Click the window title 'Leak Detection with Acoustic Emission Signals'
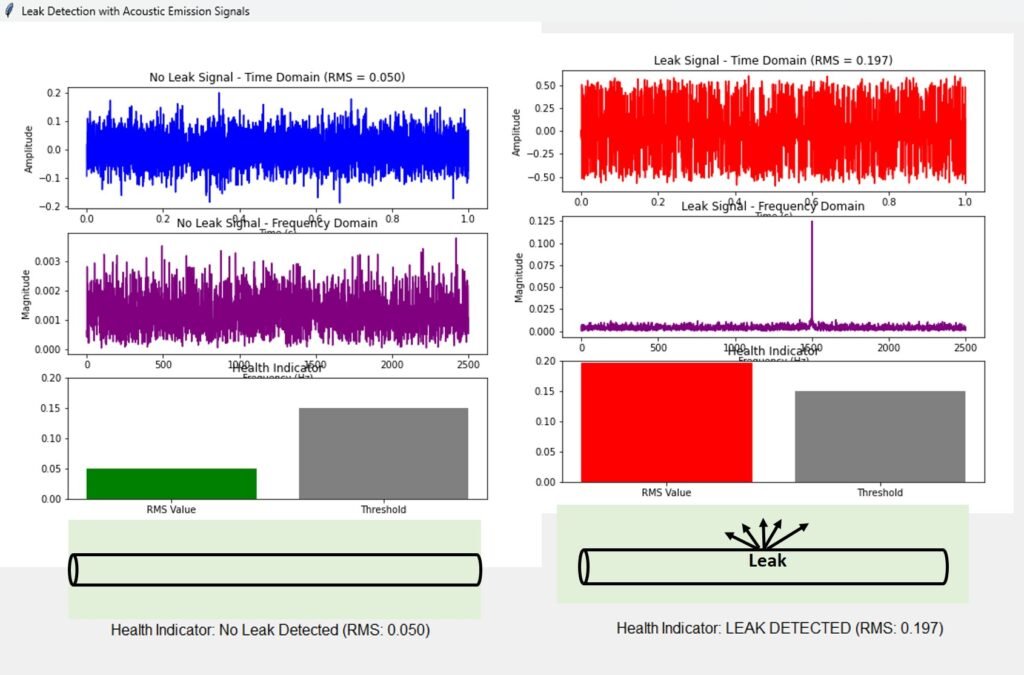1024x675 pixels. (136, 11)
